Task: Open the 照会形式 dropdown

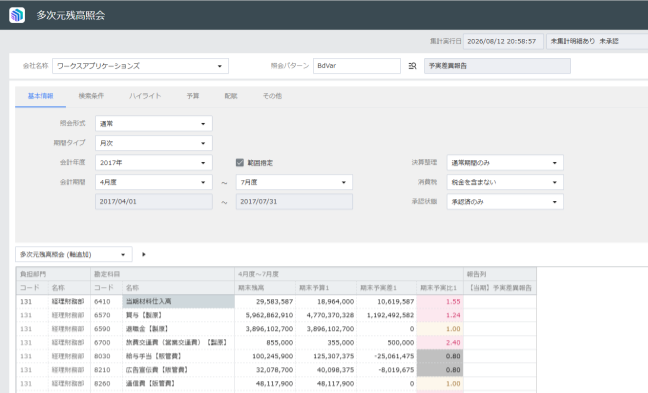Action: click(x=154, y=124)
